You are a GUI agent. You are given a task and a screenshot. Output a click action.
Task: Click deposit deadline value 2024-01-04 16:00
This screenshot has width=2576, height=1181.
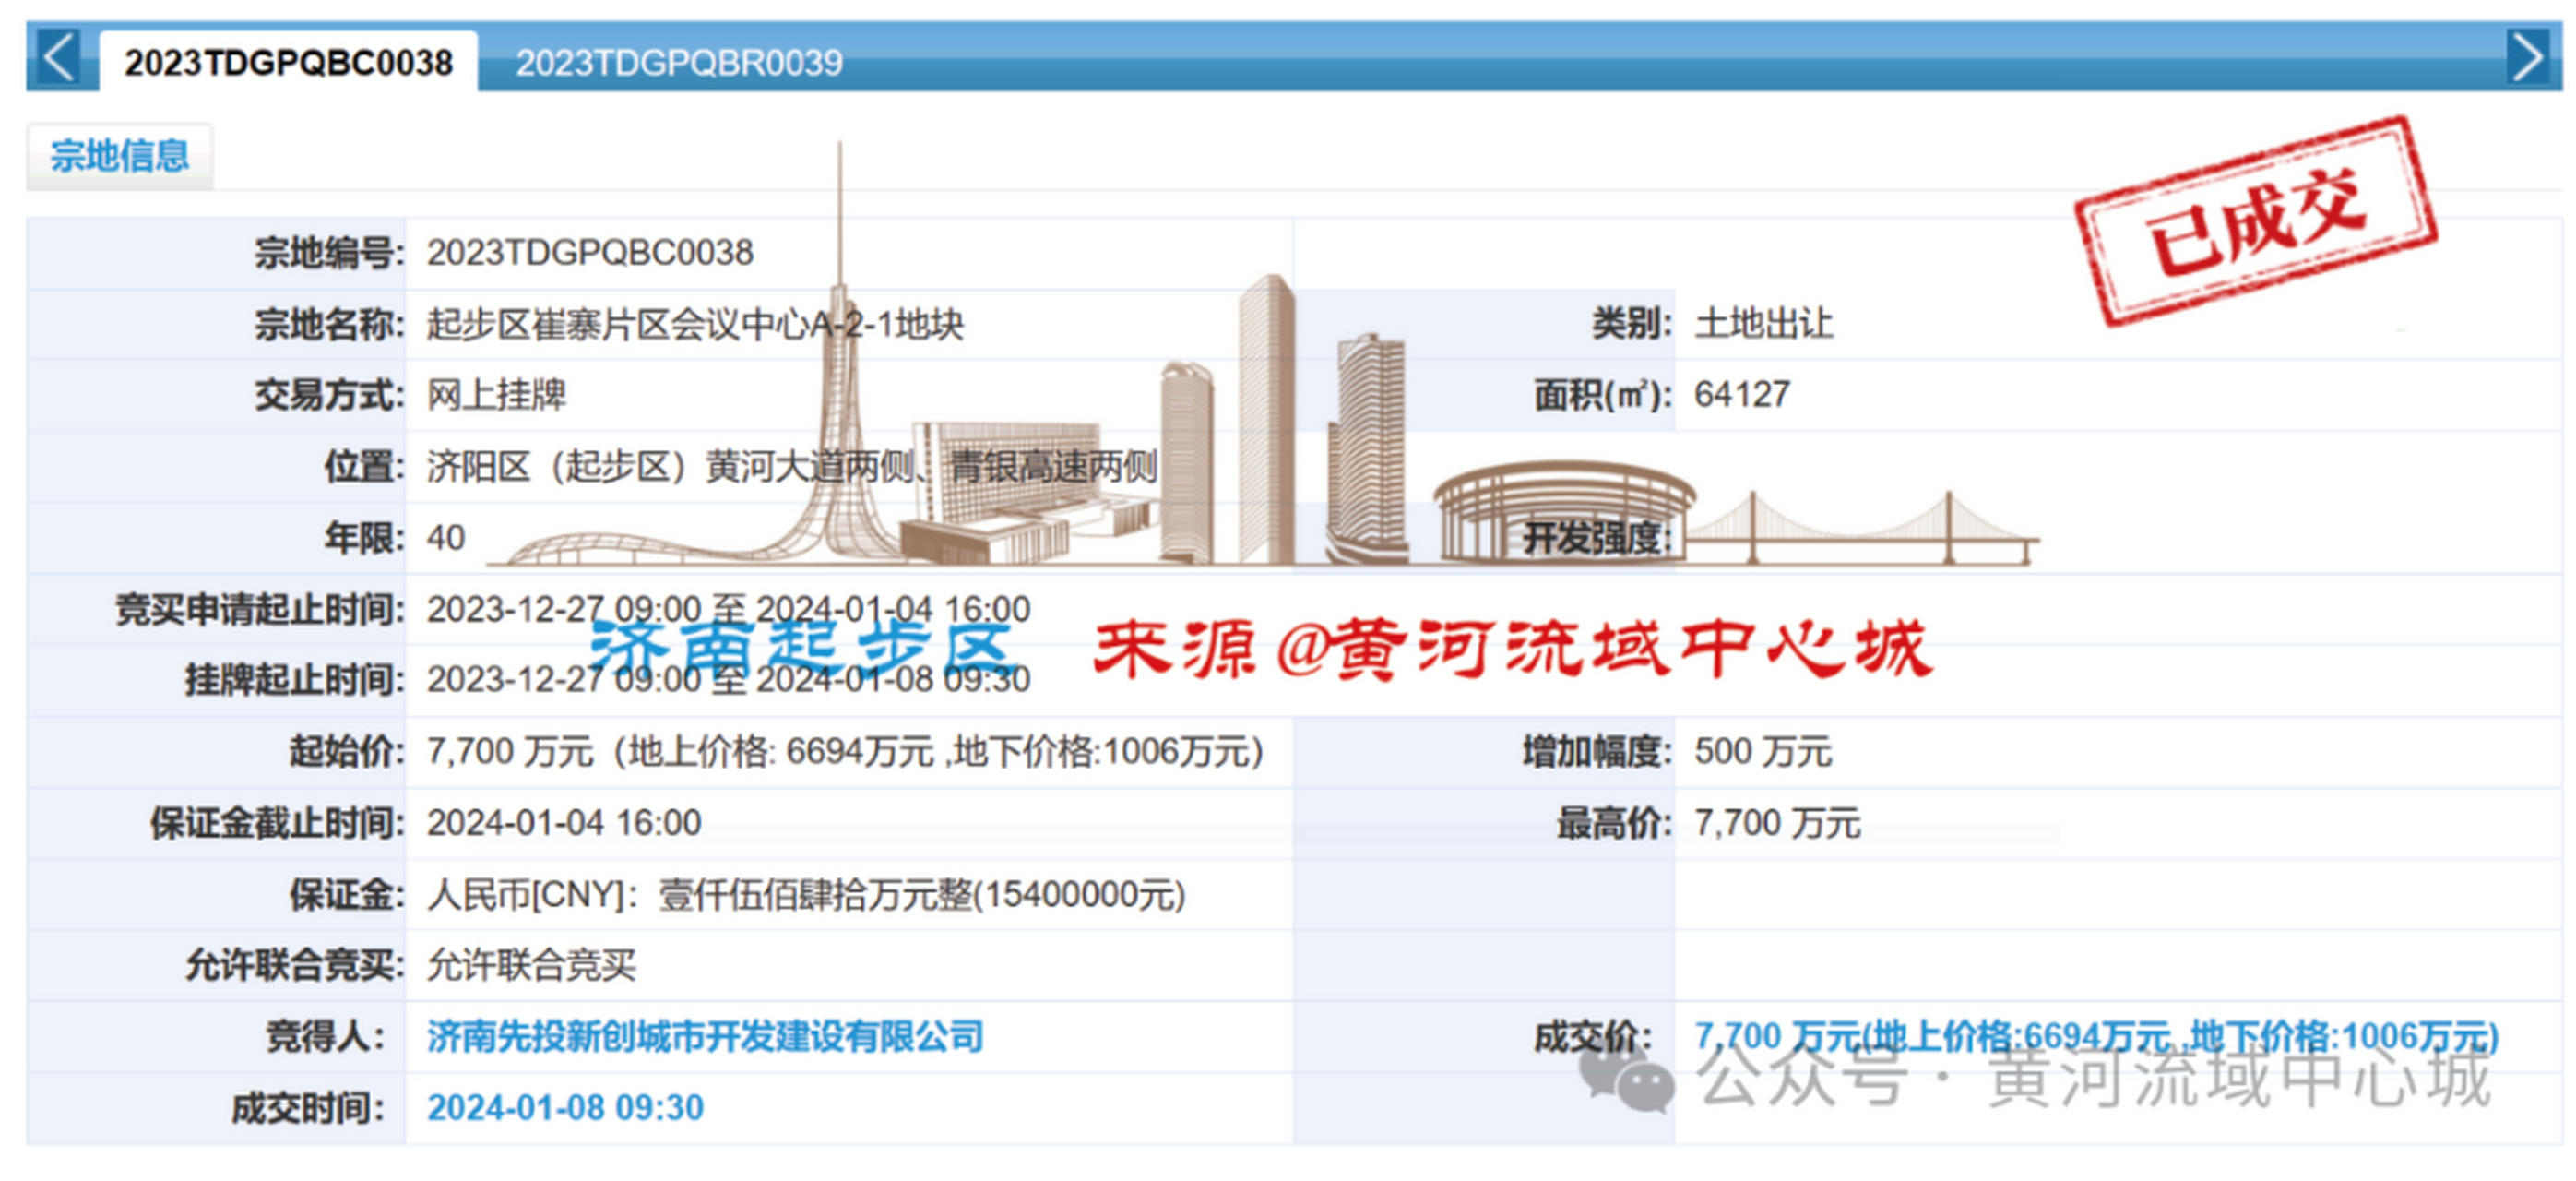pos(564,822)
